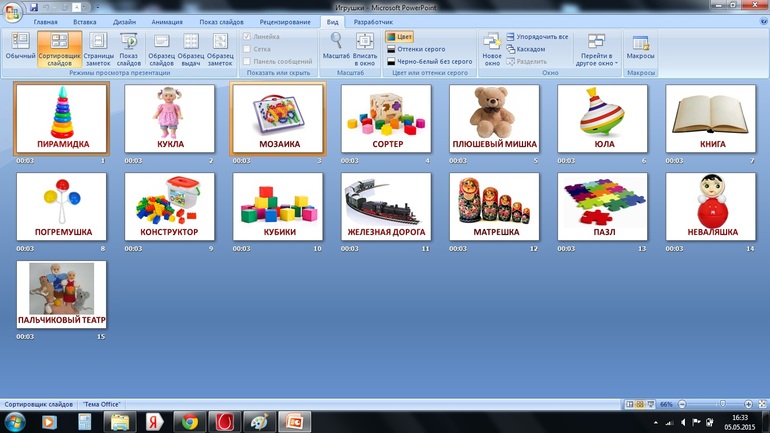Start Показ слайдов slide show view
Viewport: 770px width, 433px height.
pyautogui.click(x=129, y=46)
